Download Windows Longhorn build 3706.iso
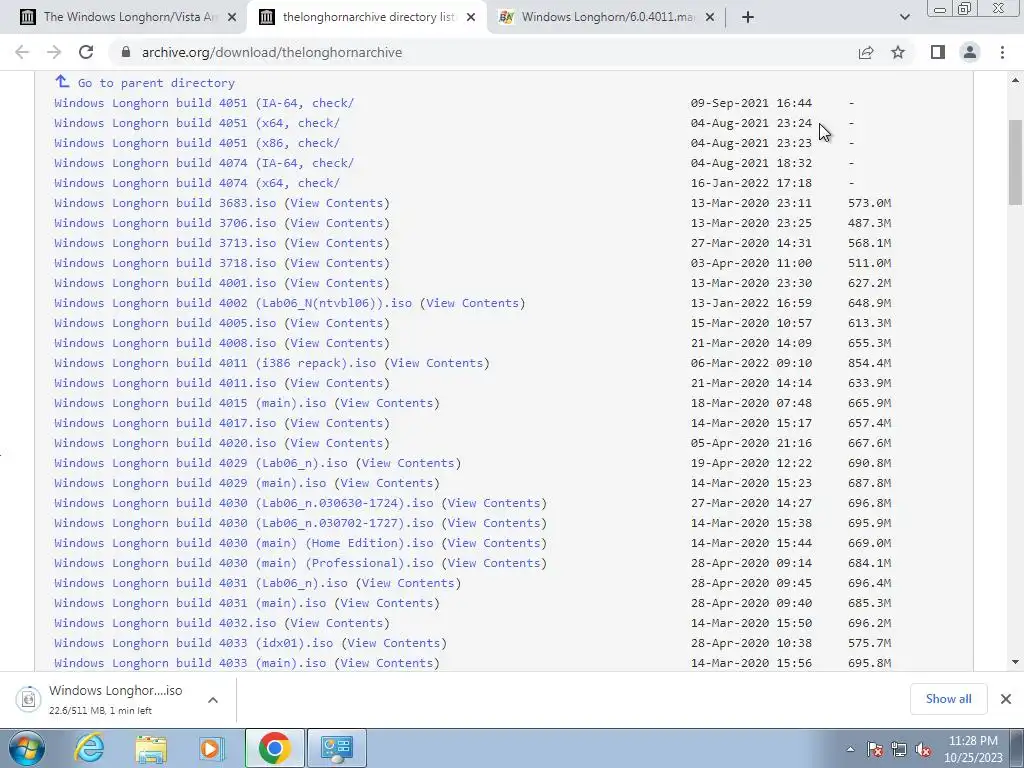 point(165,223)
